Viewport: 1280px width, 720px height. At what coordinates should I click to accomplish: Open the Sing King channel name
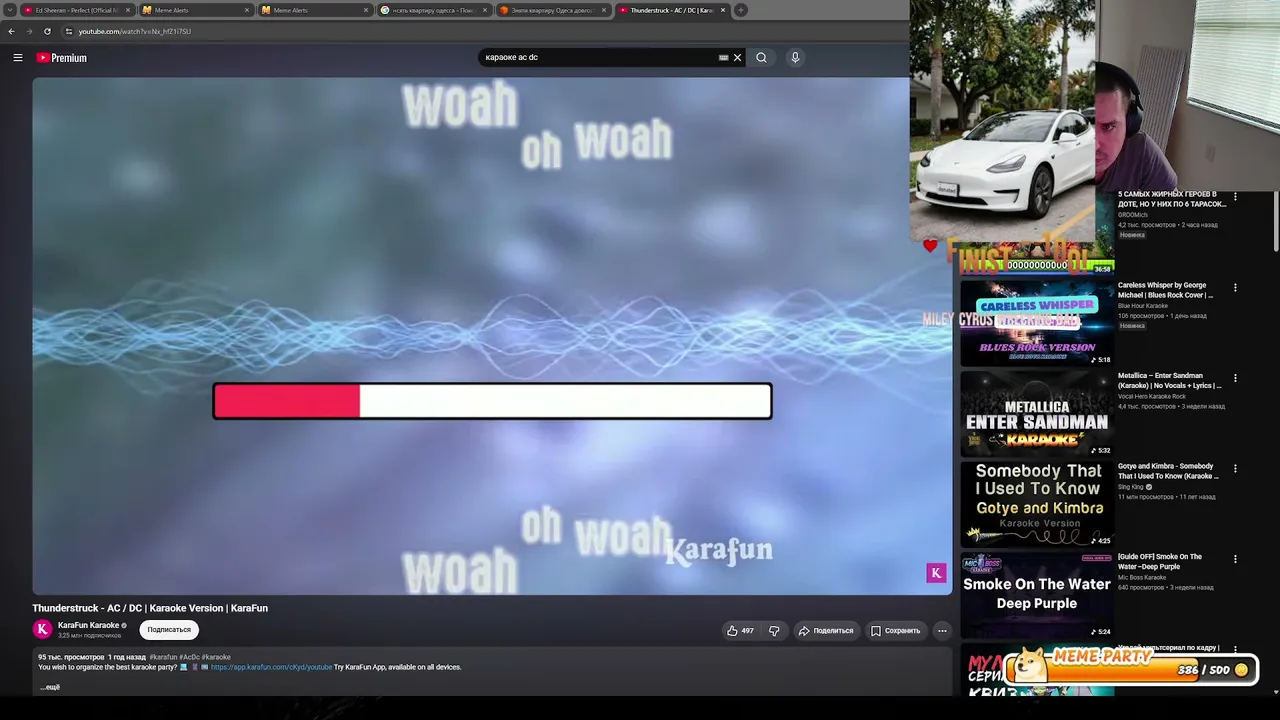click(x=1131, y=487)
